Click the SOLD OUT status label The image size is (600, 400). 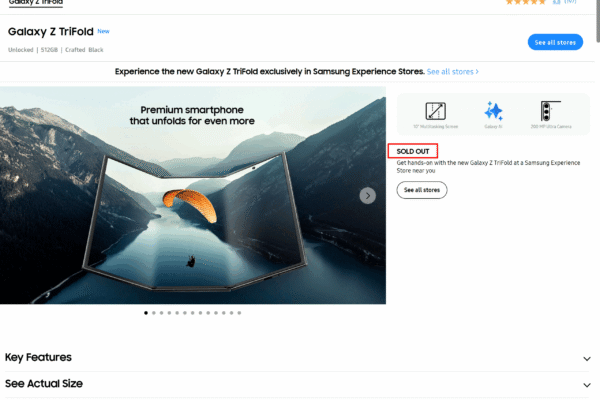pyautogui.click(x=412, y=150)
